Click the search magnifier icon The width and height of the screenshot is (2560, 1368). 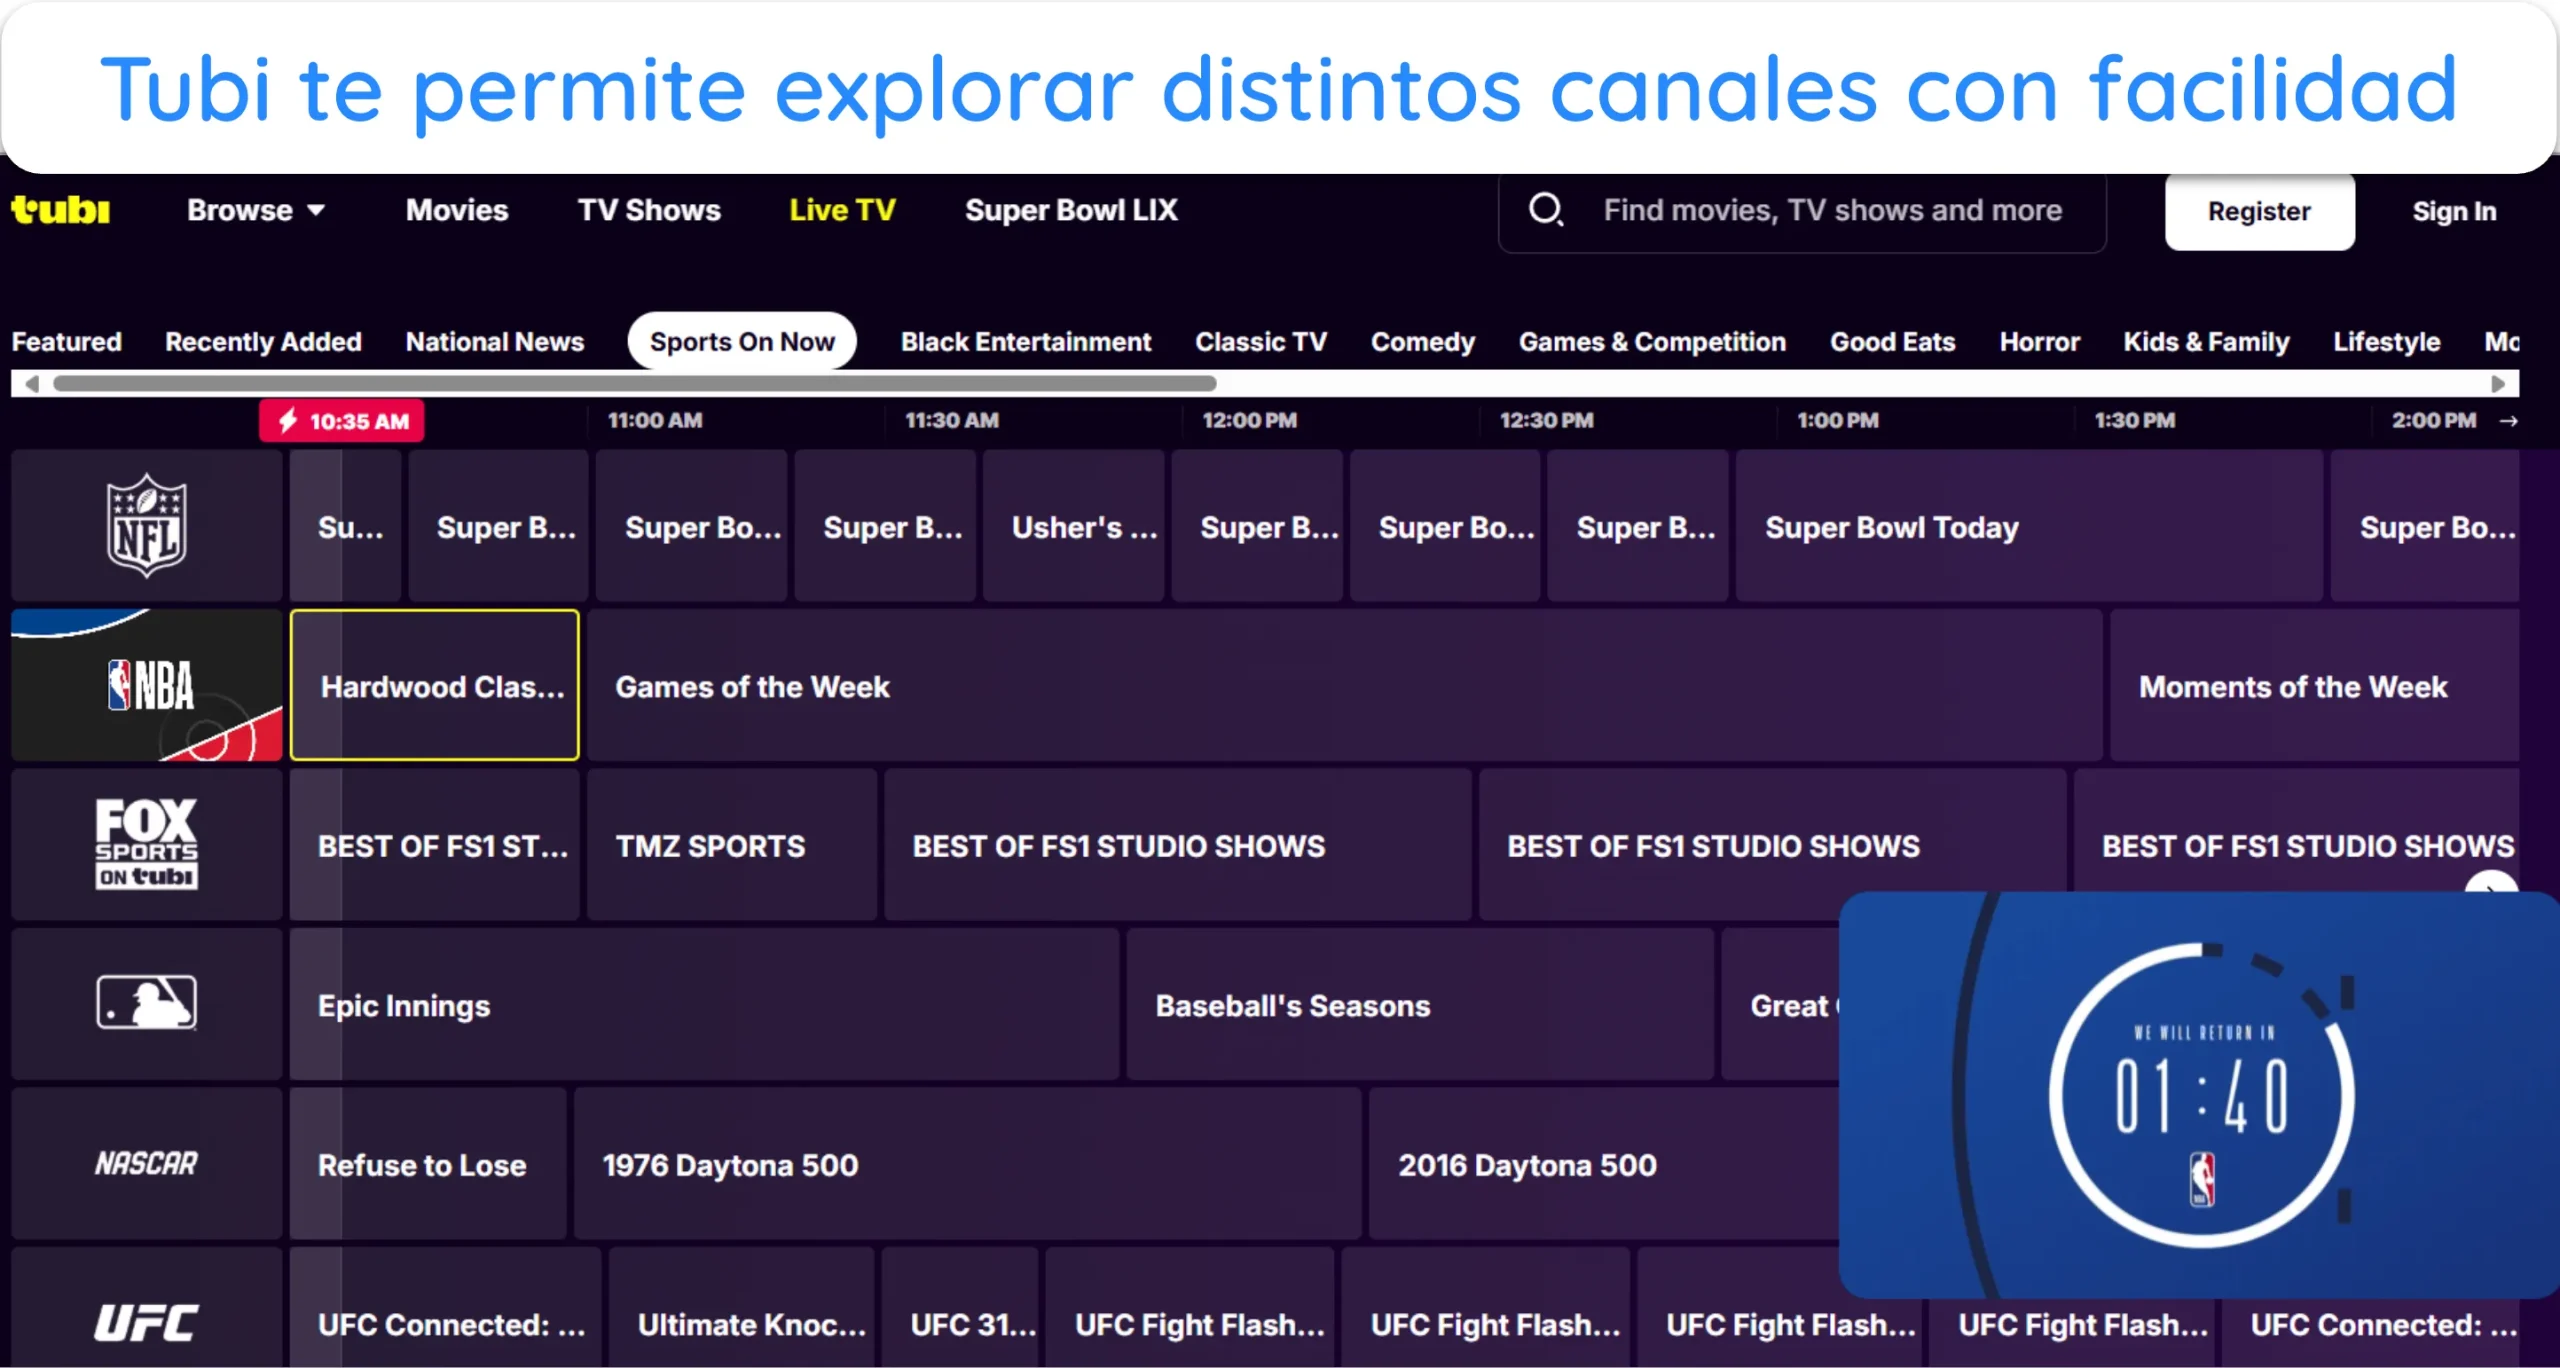(1545, 210)
